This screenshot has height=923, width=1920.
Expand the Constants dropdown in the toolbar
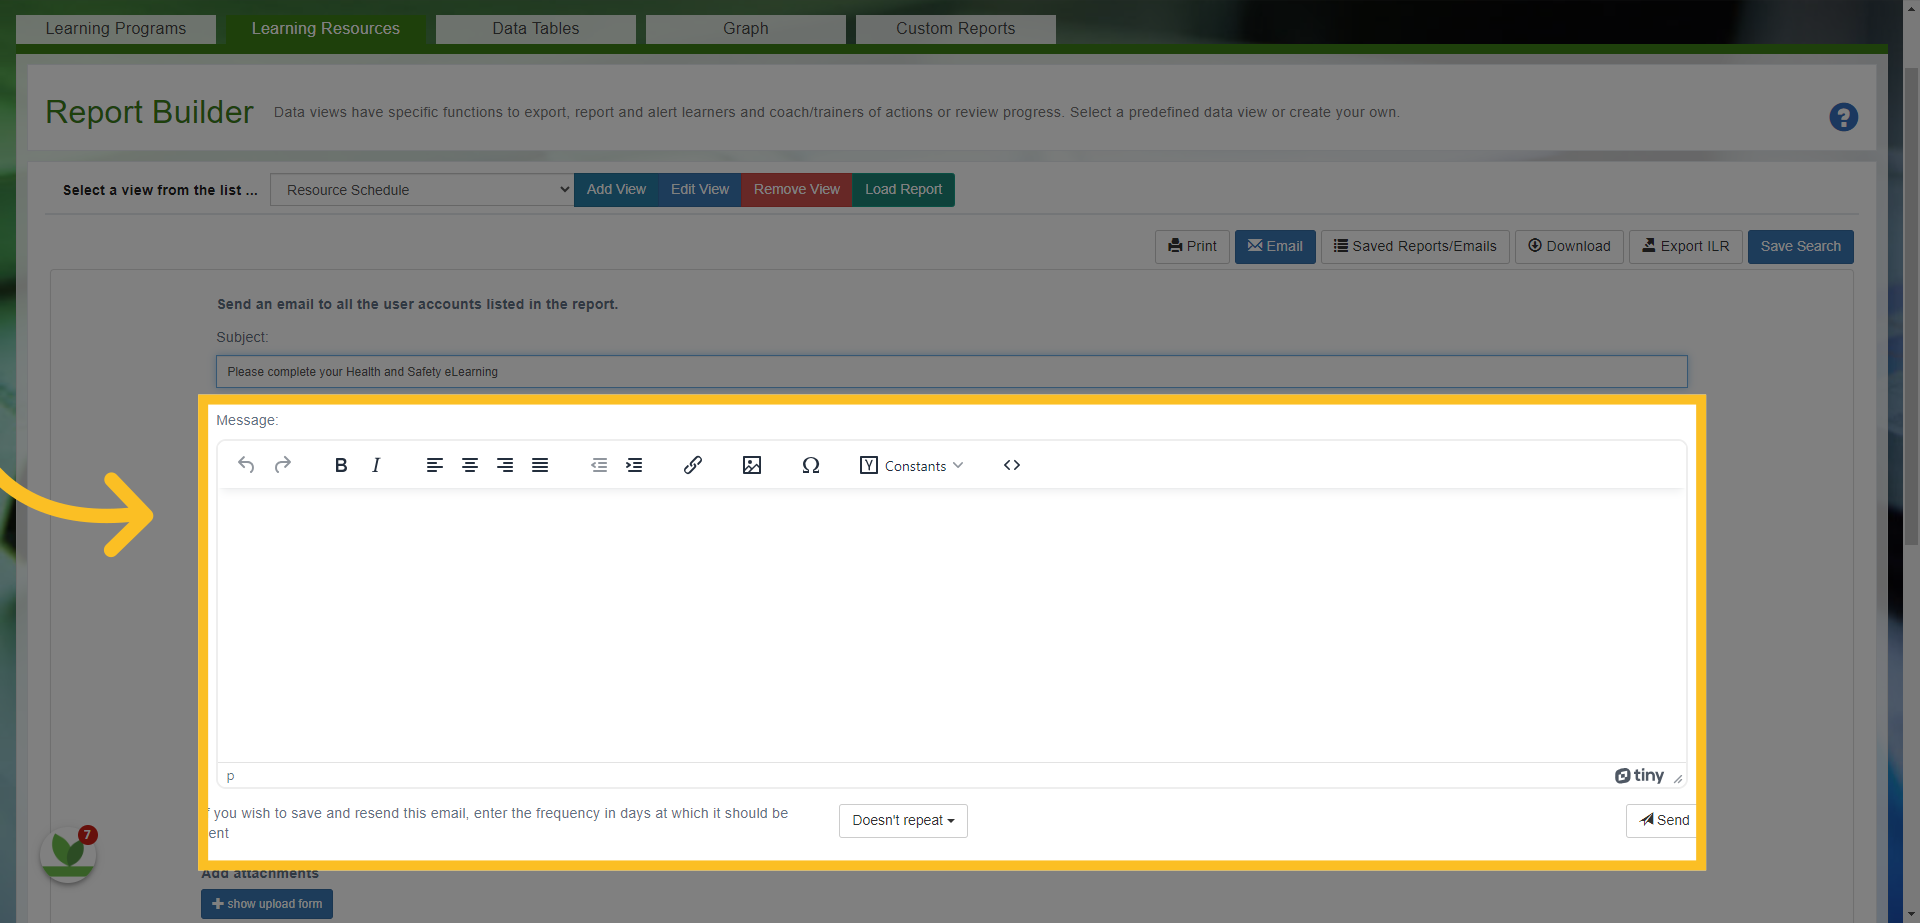(912, 465)
